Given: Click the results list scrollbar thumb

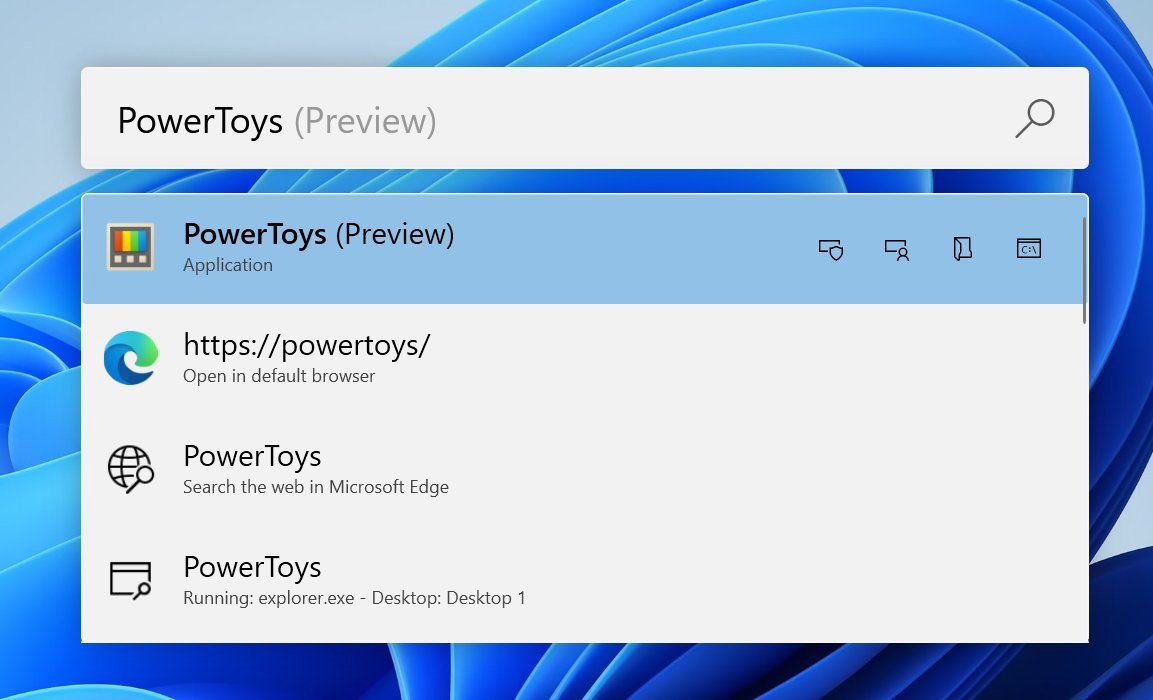Looking at the screenshot, I should 1085,270.
